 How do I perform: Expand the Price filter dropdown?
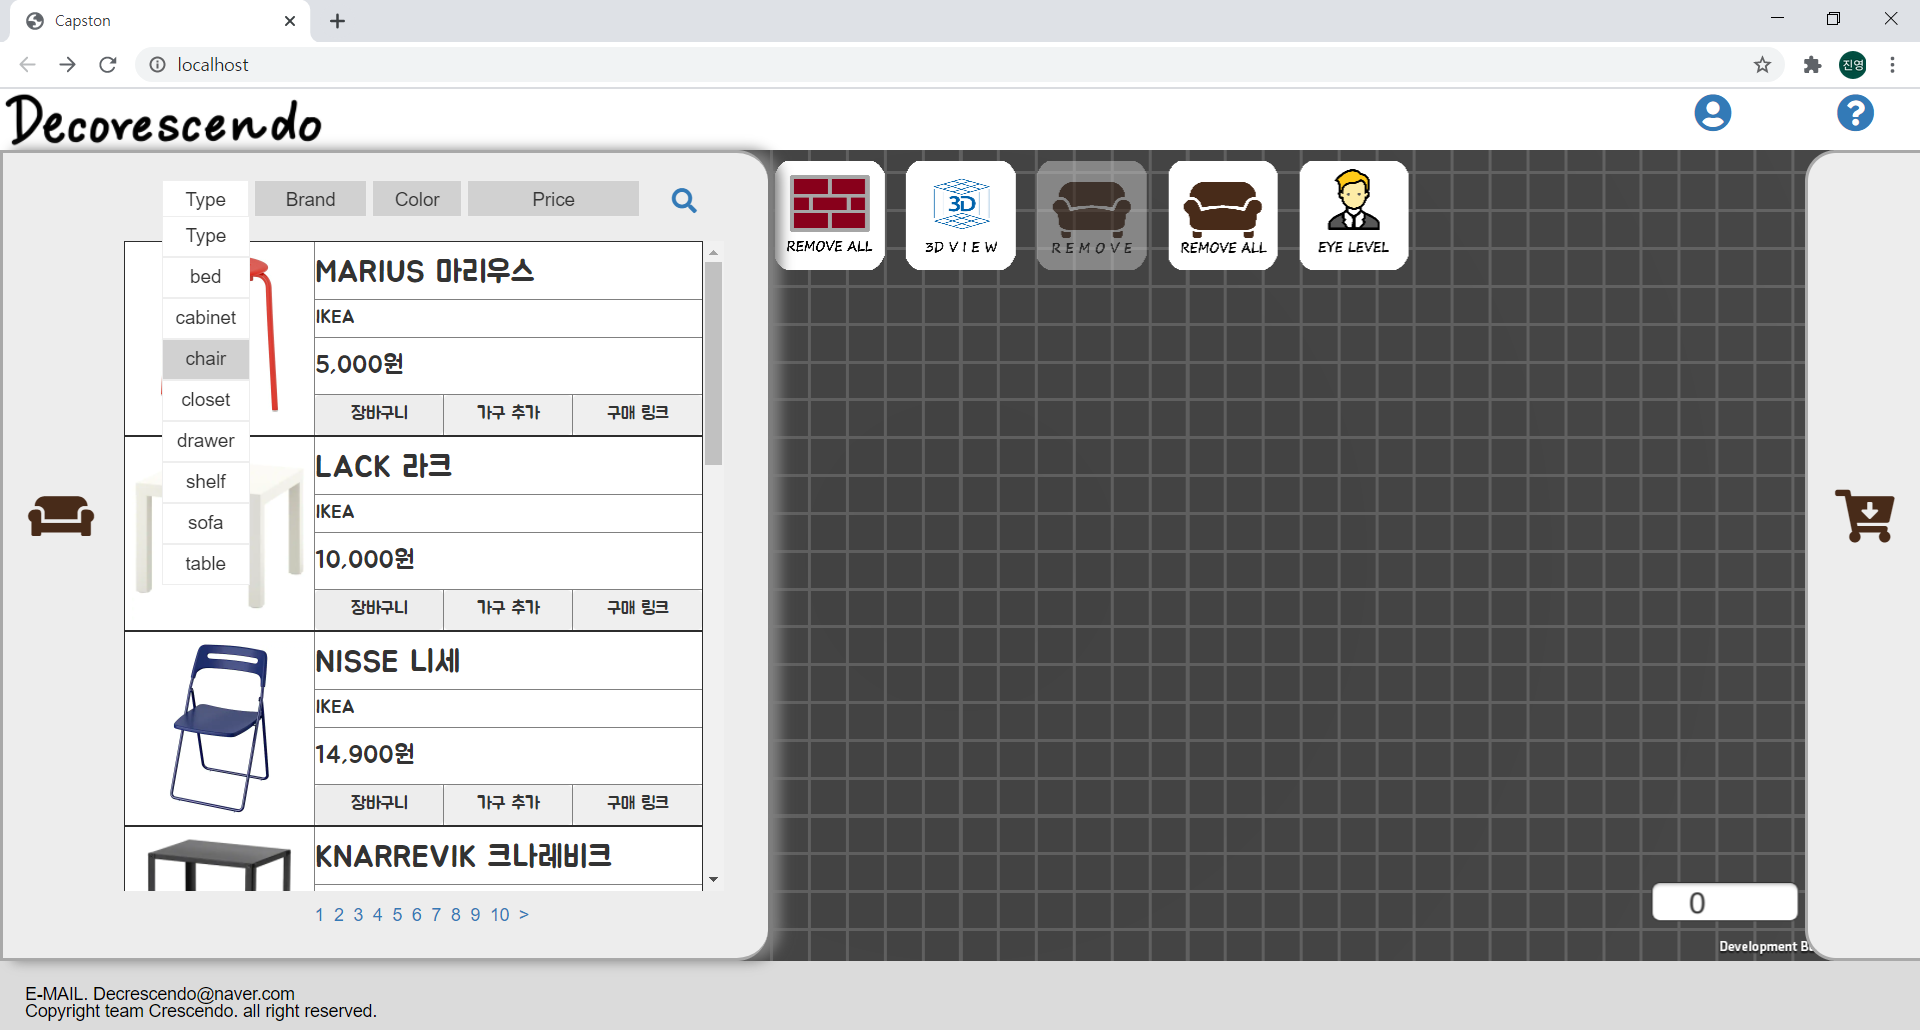click(552, 198)
